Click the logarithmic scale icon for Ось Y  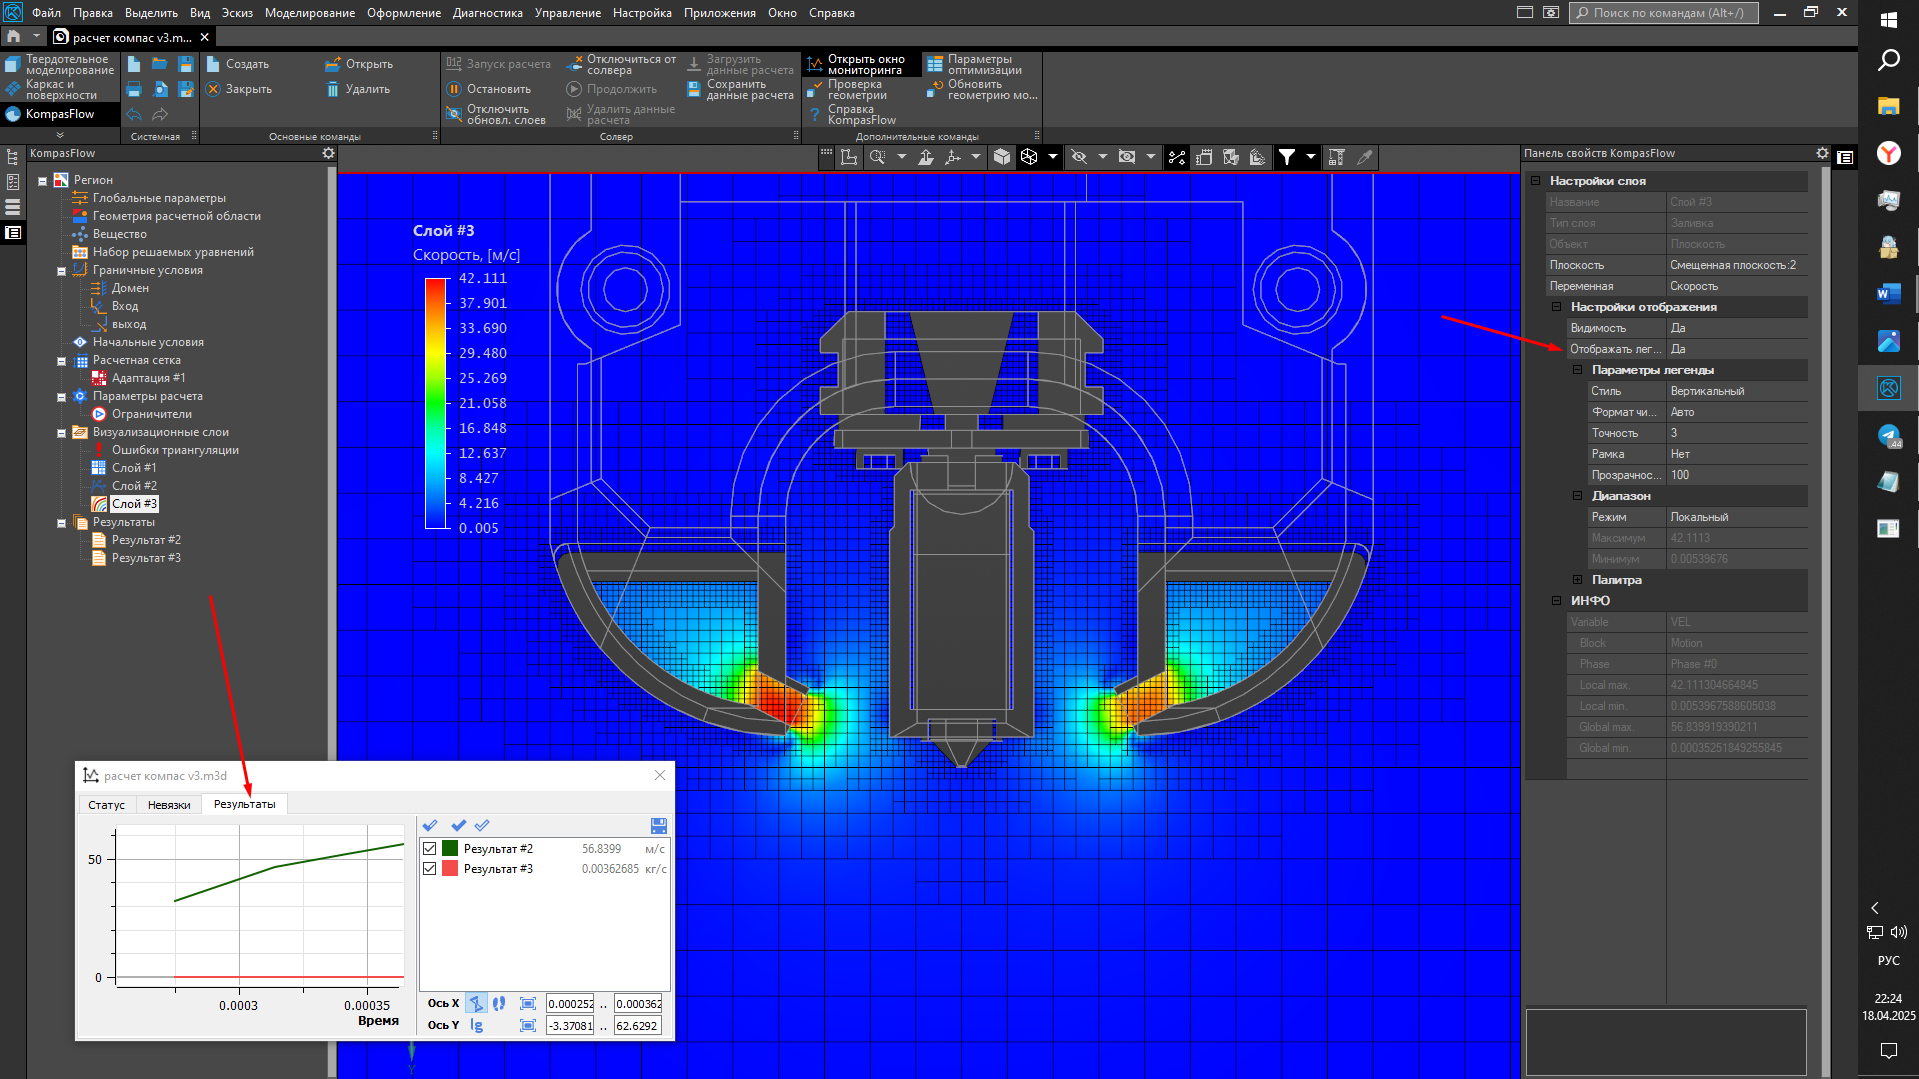pyautogui.click(x=477, y=1025)
